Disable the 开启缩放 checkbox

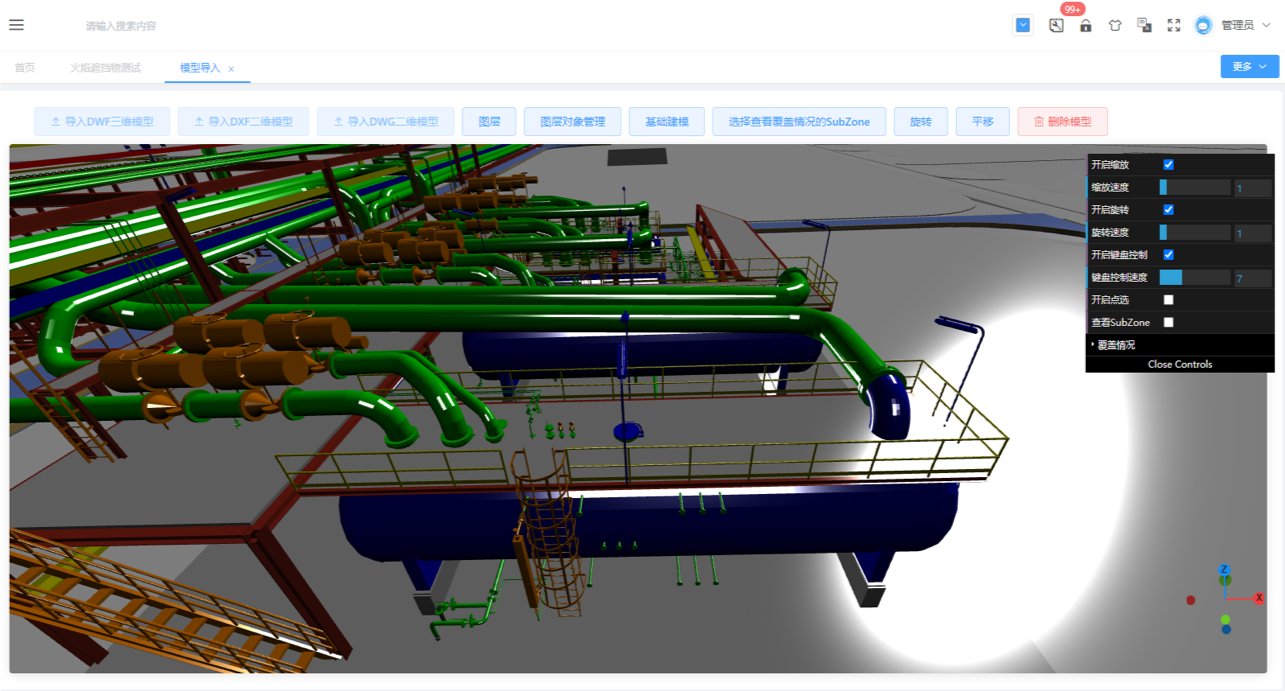pyautogui.click(x=1168, y=164)
